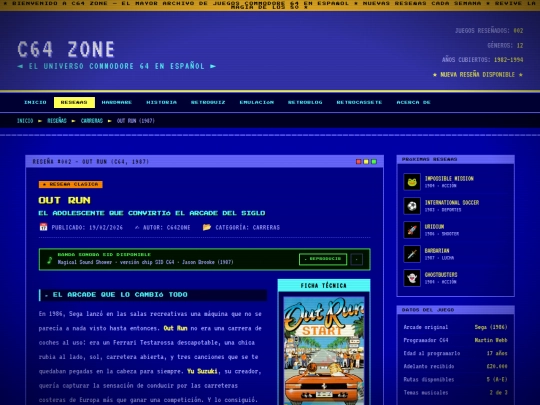Open the Impossible Mission frog icon

pyautogui.click(x=412, y=182)
